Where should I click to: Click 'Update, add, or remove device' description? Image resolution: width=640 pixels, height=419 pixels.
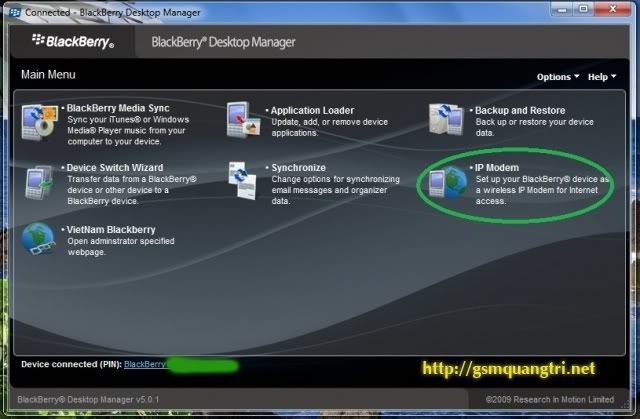tap(330, 122)
